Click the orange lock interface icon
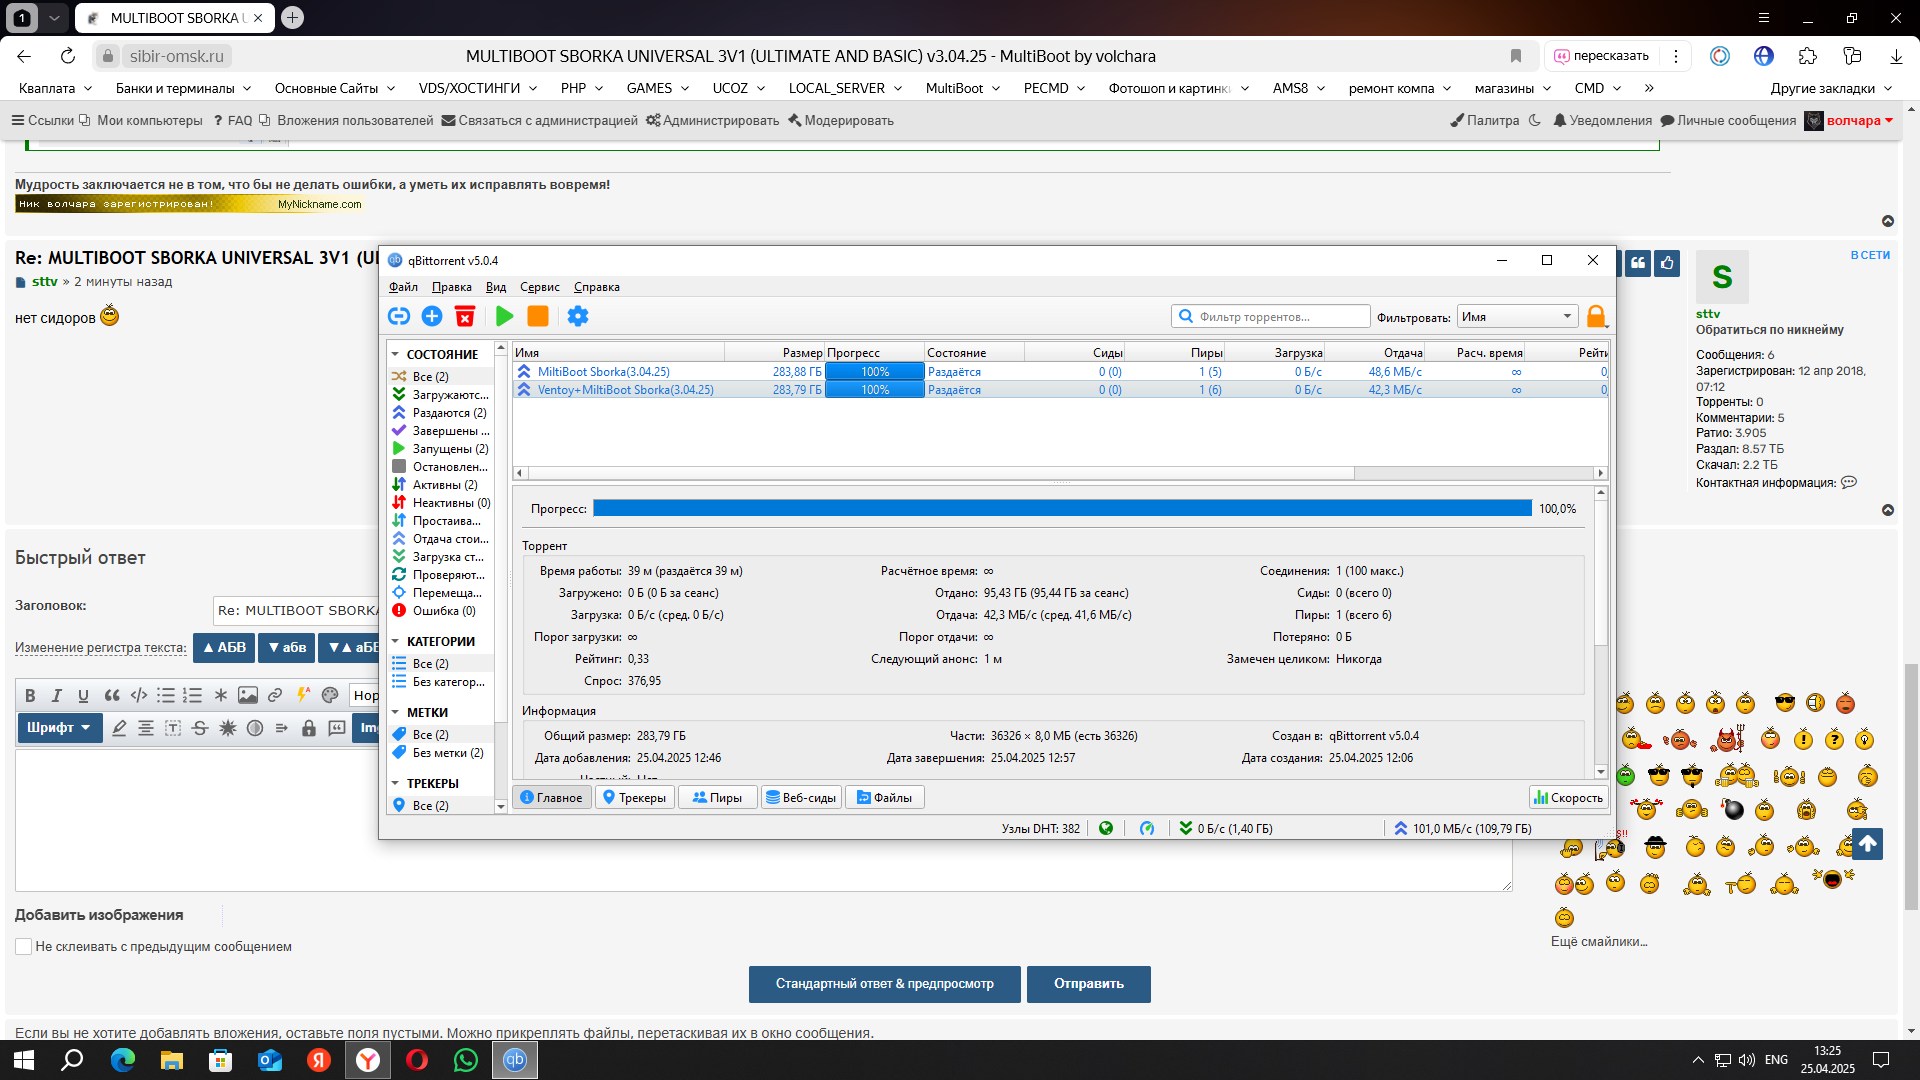This screenshot has height=1080, width=1920. (x=1596, y=317)
